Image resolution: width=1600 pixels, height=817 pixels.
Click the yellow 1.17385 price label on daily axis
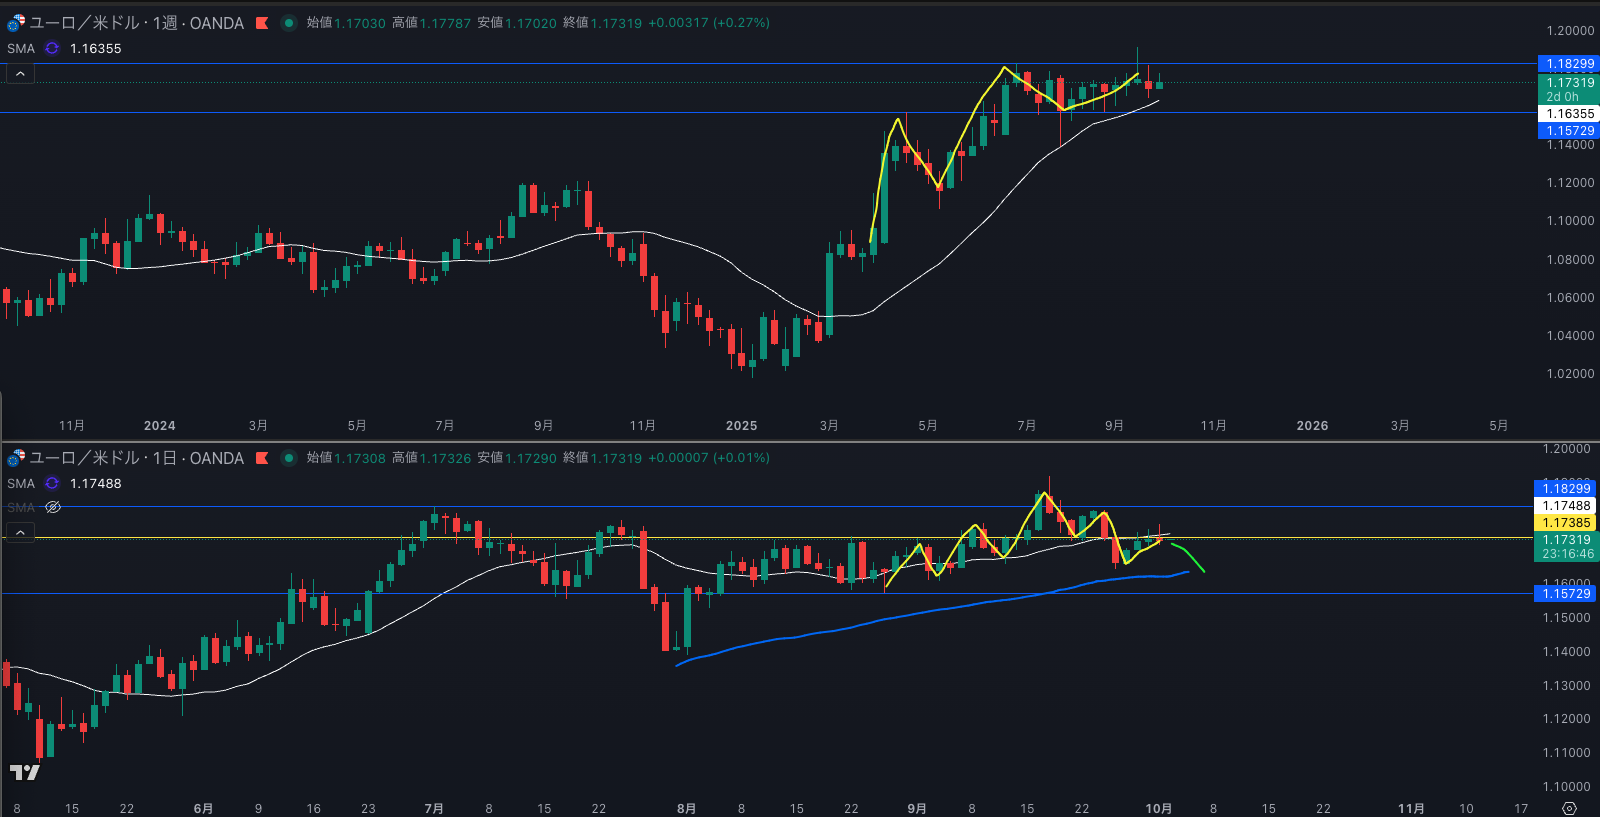(1566, 523)
